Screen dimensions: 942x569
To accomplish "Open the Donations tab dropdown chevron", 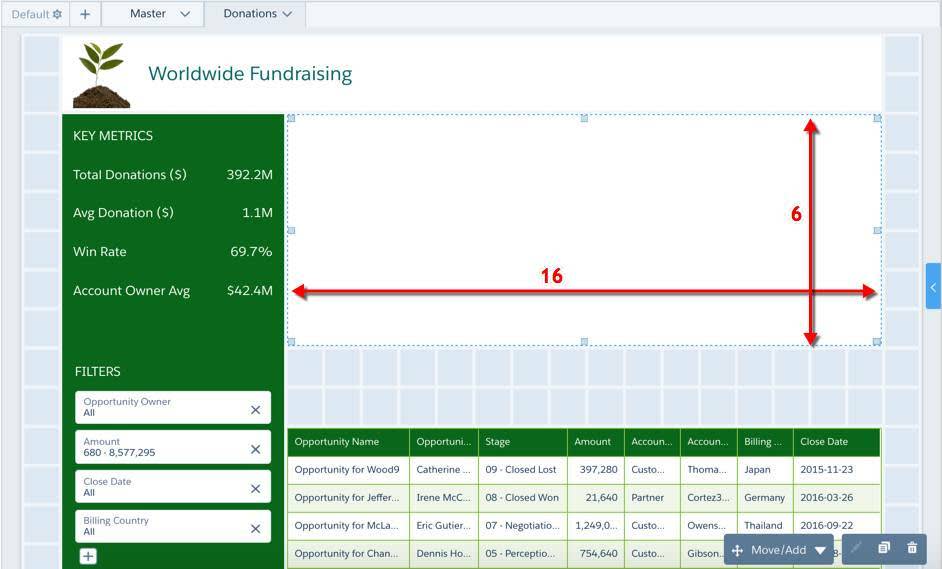I will pos(287,14).
